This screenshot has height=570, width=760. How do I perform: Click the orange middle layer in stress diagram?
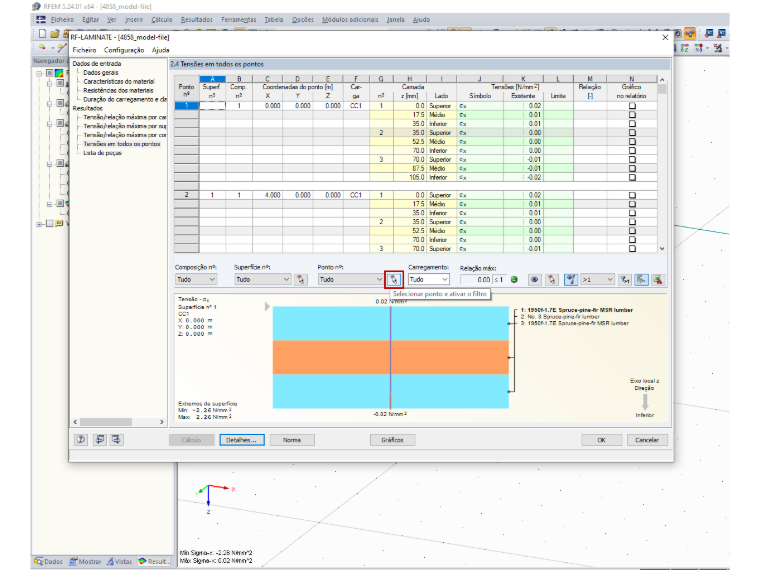[x=391, y=357]
